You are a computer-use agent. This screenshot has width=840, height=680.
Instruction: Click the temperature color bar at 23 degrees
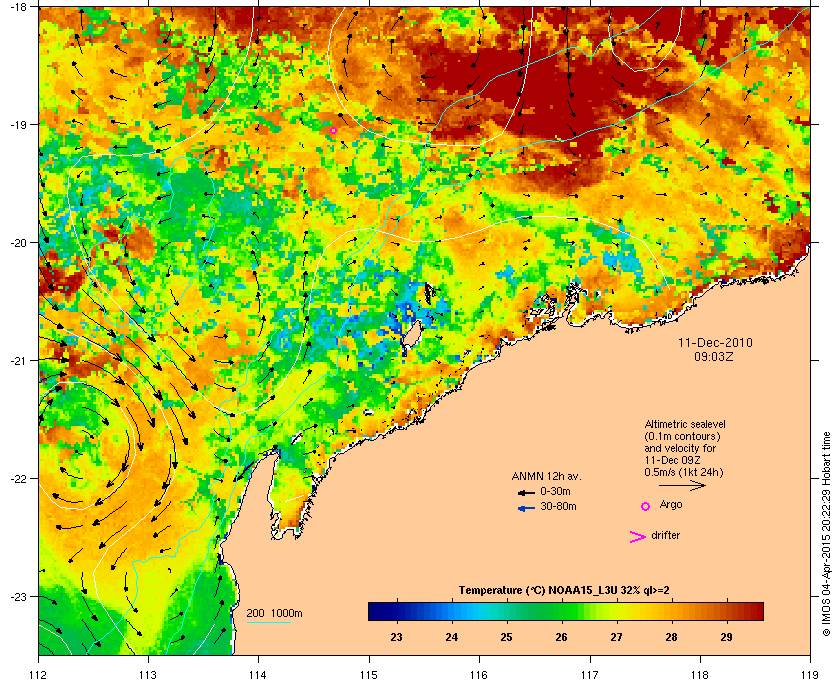[x=397, y=611]
